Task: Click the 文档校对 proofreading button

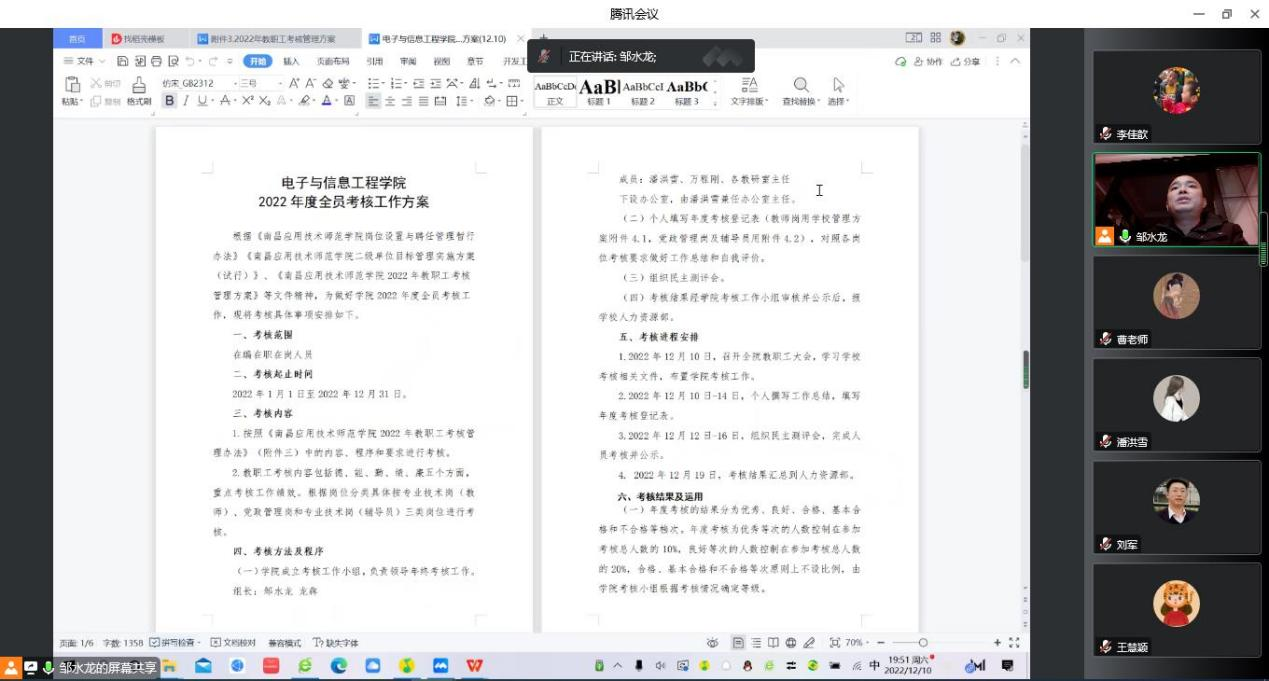Action: 233,642
